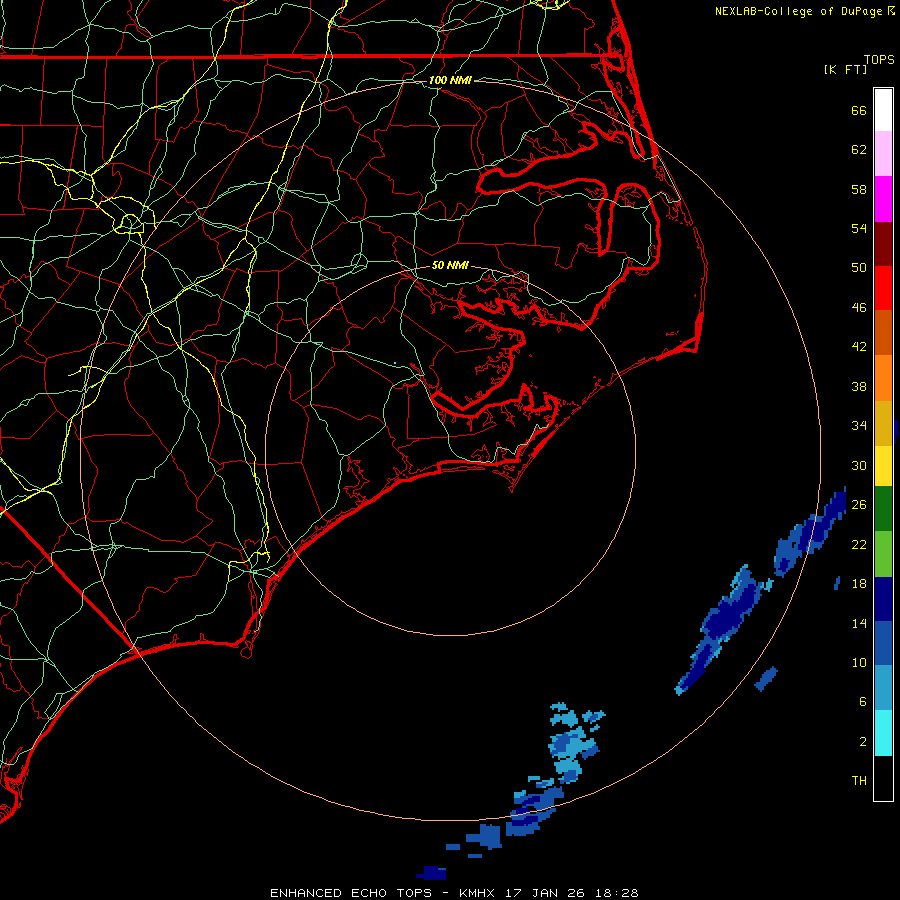Click the '66' legend value
The image size is (900, 900).
coord(859,110)
